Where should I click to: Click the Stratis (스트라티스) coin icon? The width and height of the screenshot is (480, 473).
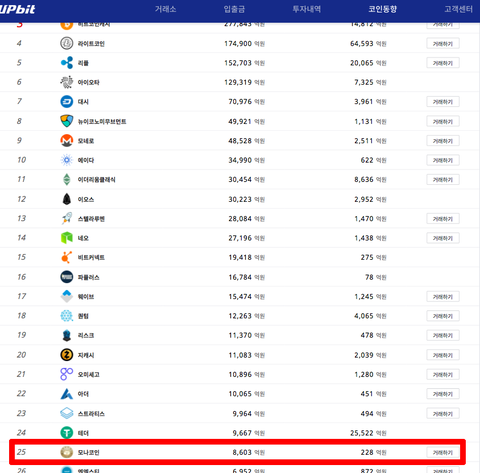(67, 413)
